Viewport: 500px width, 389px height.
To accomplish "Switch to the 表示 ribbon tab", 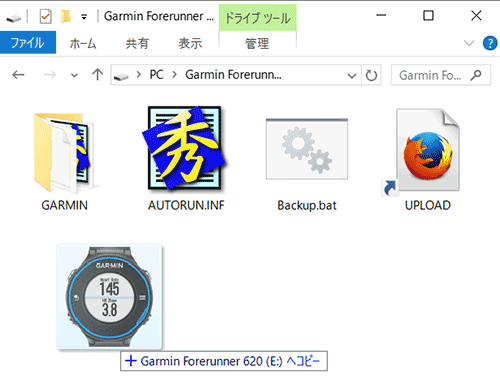I will (190, 43).
